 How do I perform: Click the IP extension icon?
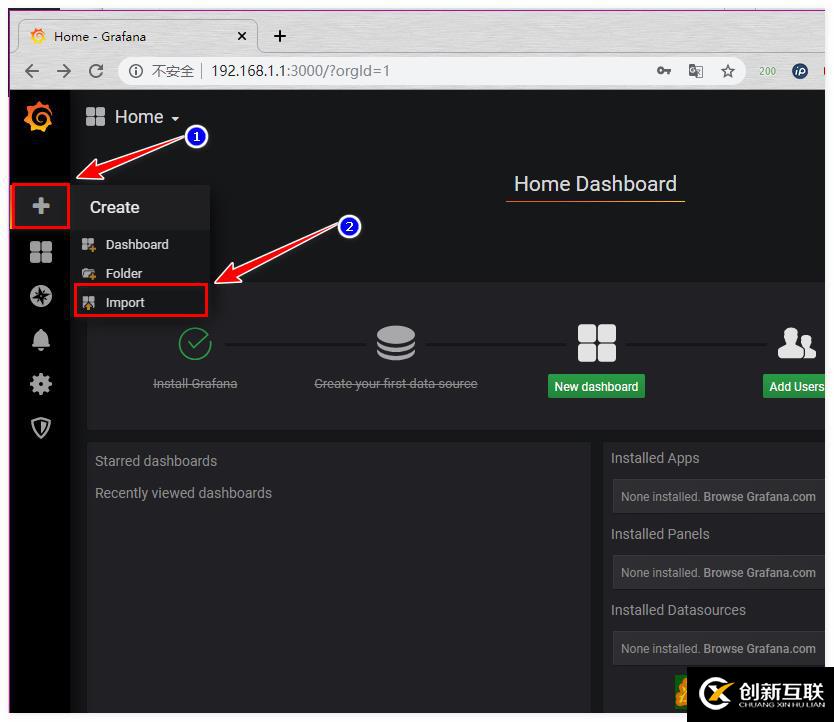coord(799,71)
